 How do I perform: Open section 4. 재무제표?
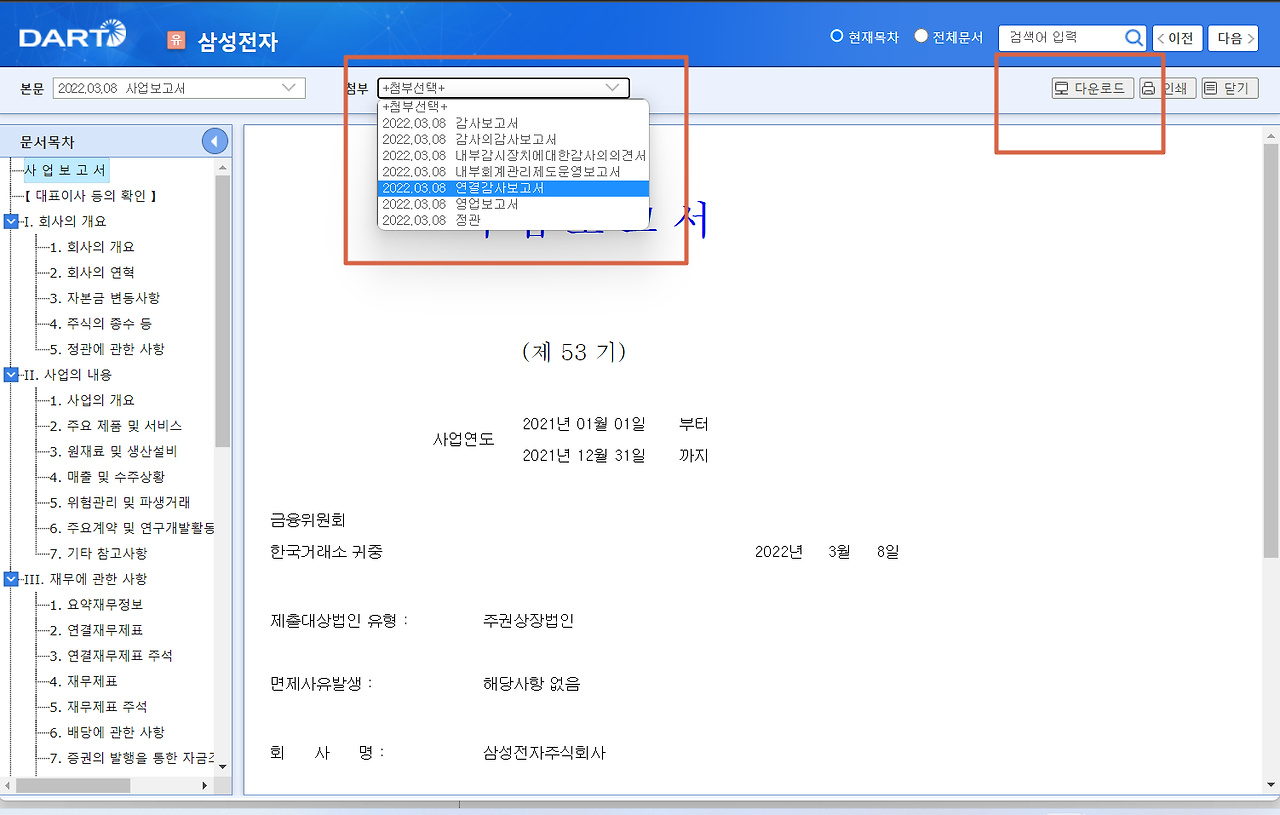point(83,681)
